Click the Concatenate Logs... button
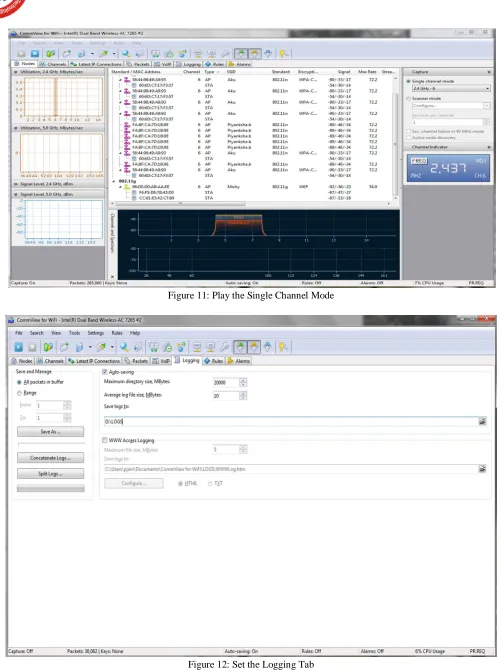This screenshot has width=504, height=670. [x=50, y=458]
